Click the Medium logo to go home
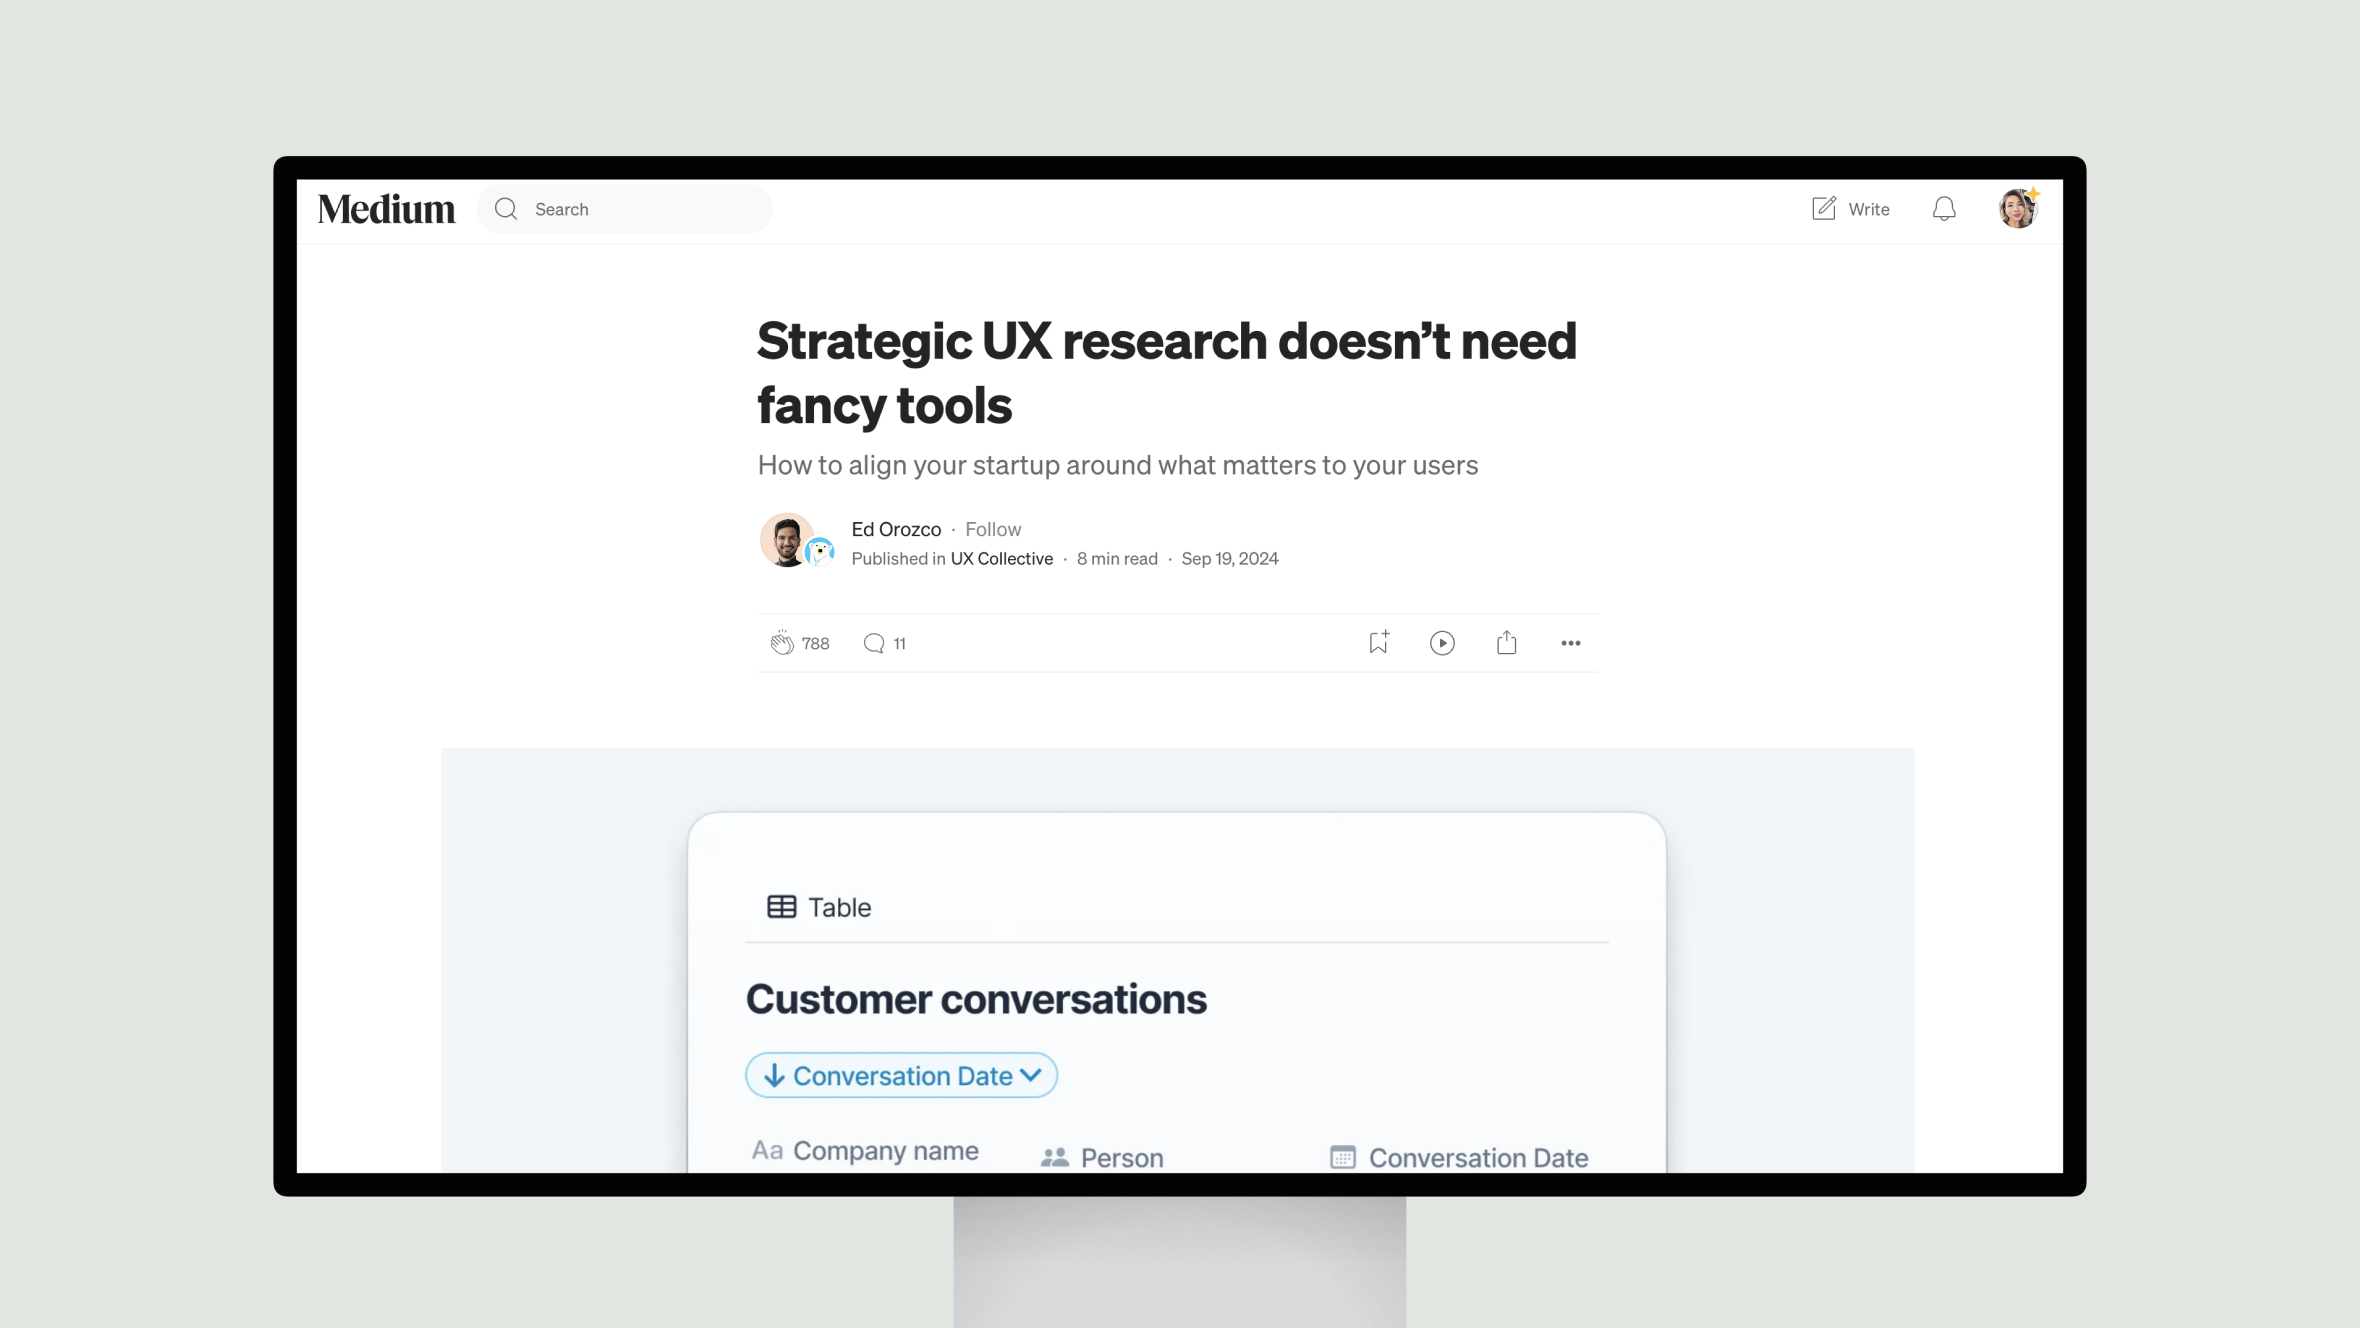The height and width of the screenshot is (1328, 2360). tap(386, 208)
